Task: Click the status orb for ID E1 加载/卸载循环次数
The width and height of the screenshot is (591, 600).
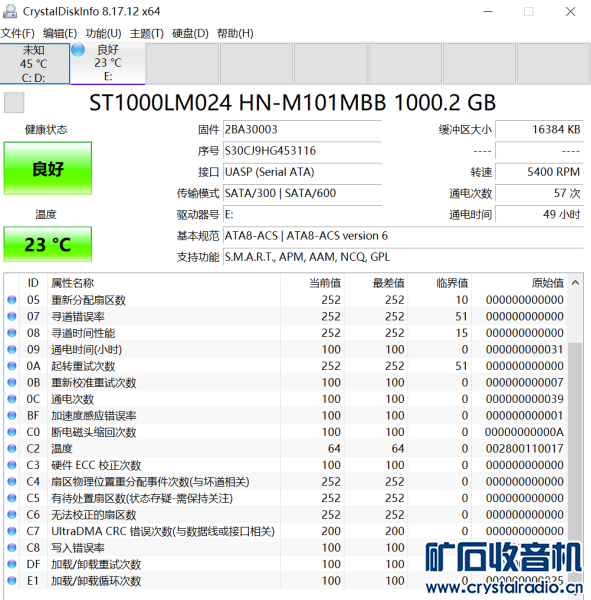Action: [12, 580]
